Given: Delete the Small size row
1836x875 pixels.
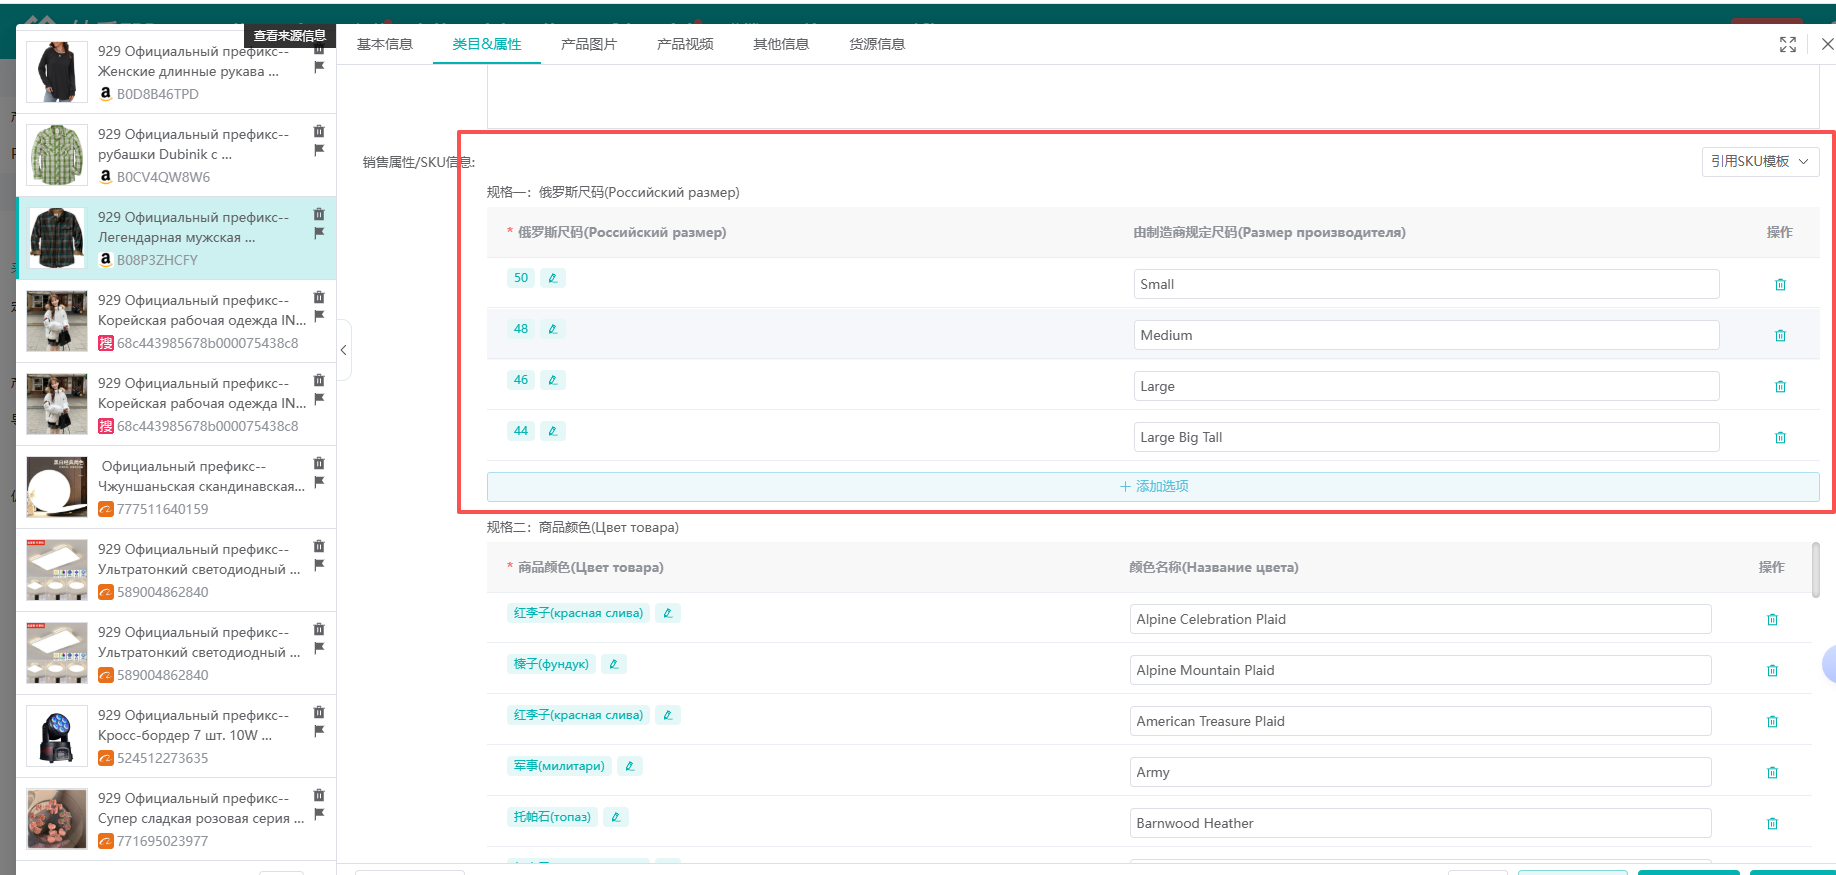Looking at the screenshot, I should (x=1780, y=285).
